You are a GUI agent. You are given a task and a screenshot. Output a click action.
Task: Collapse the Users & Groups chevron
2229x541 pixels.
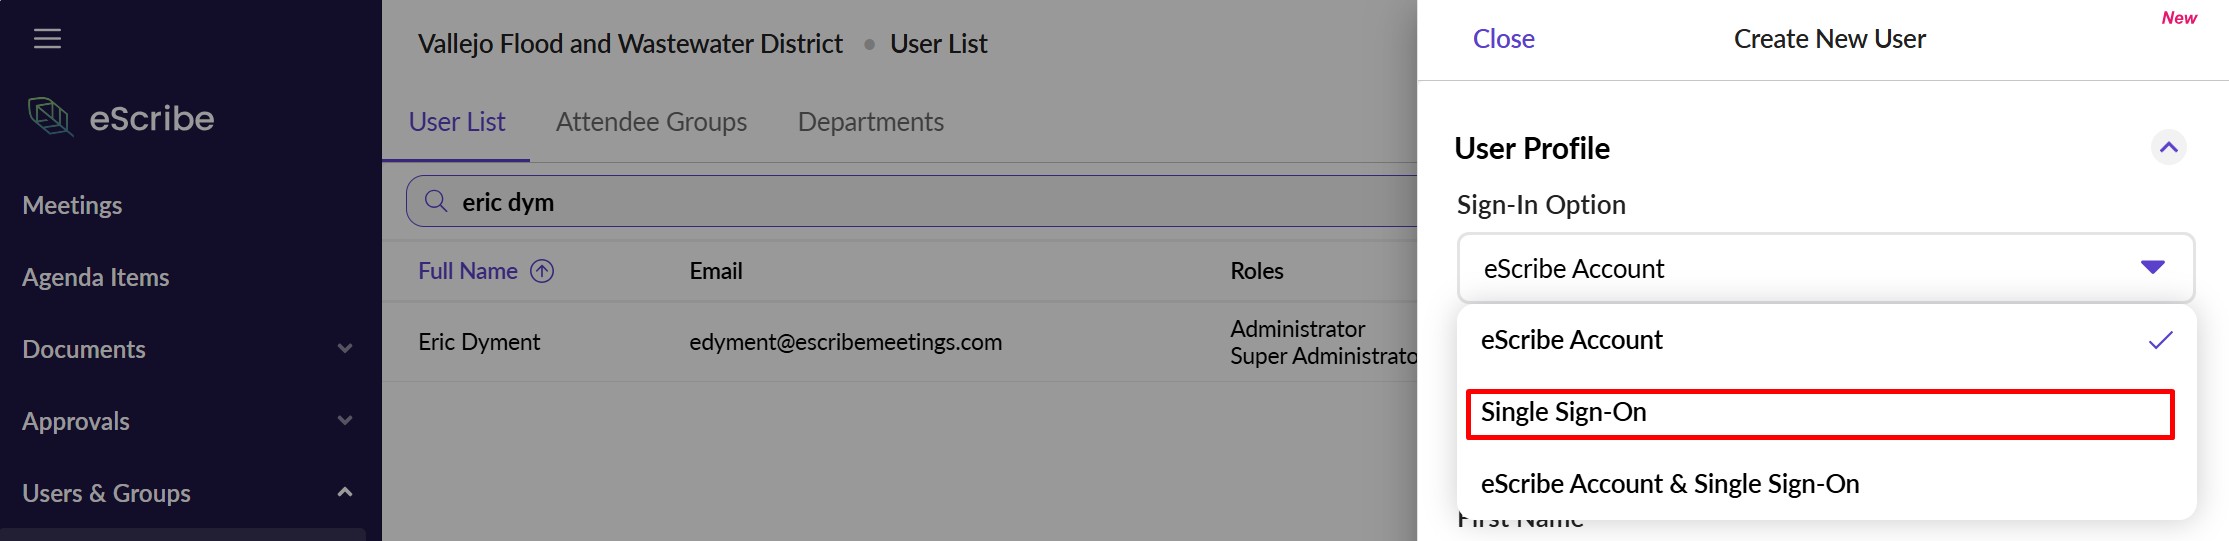[345, 492]
